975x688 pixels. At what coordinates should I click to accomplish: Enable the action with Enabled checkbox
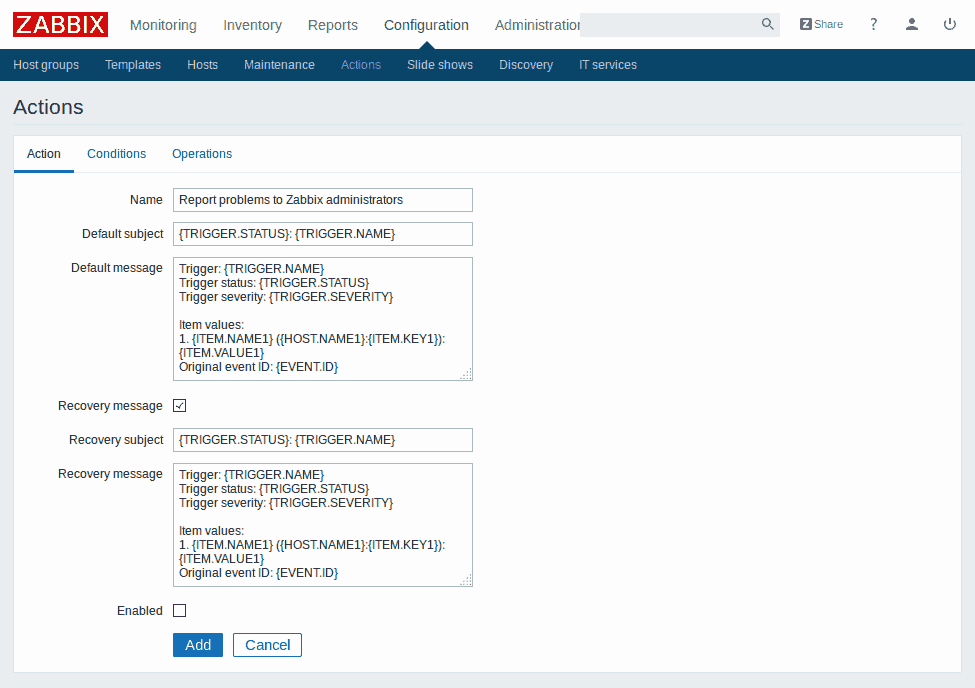(x=180, y=611)
